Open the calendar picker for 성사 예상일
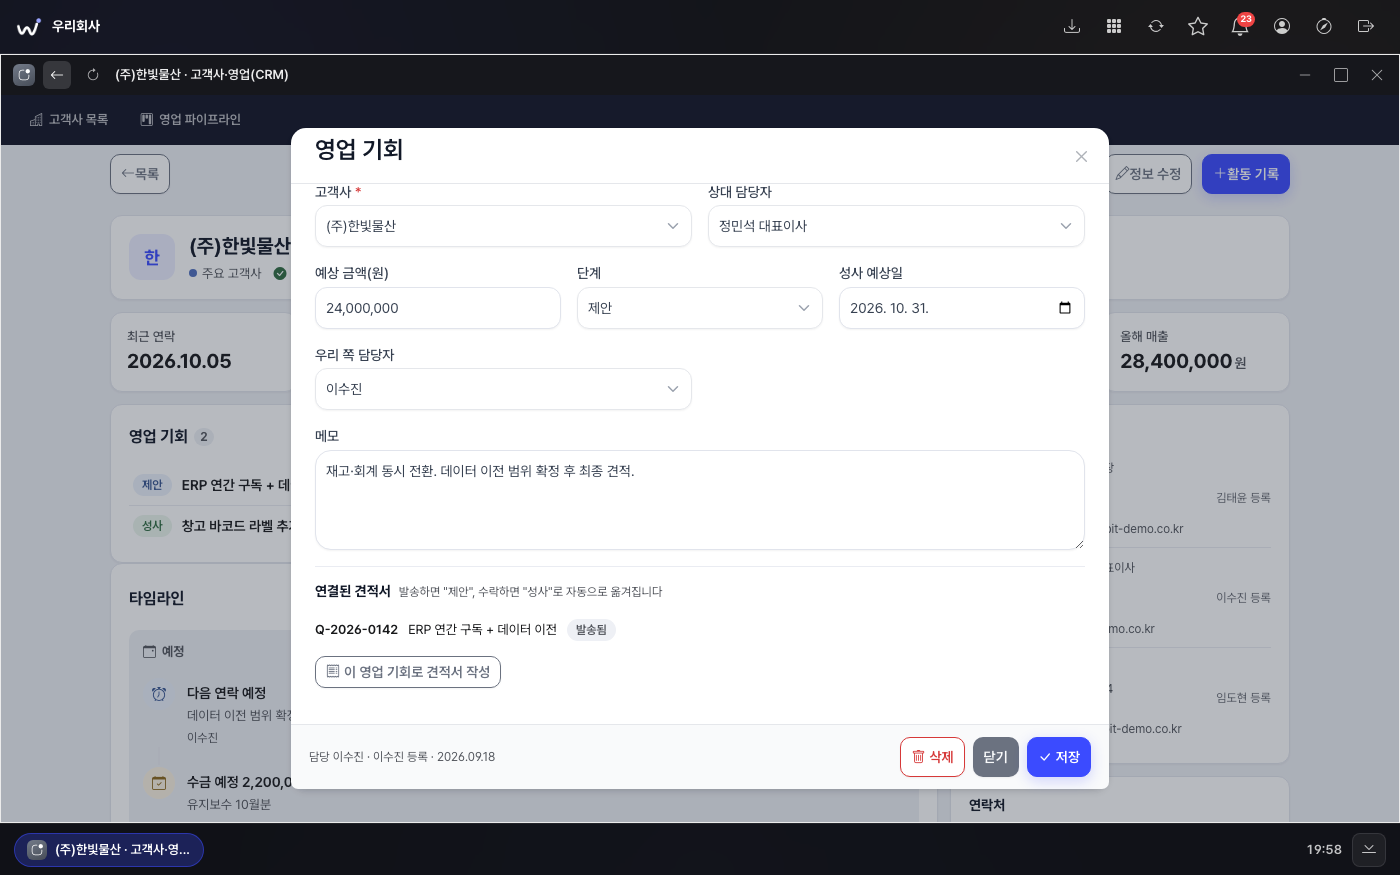The image size is (1400, 875). point(1065,308)
